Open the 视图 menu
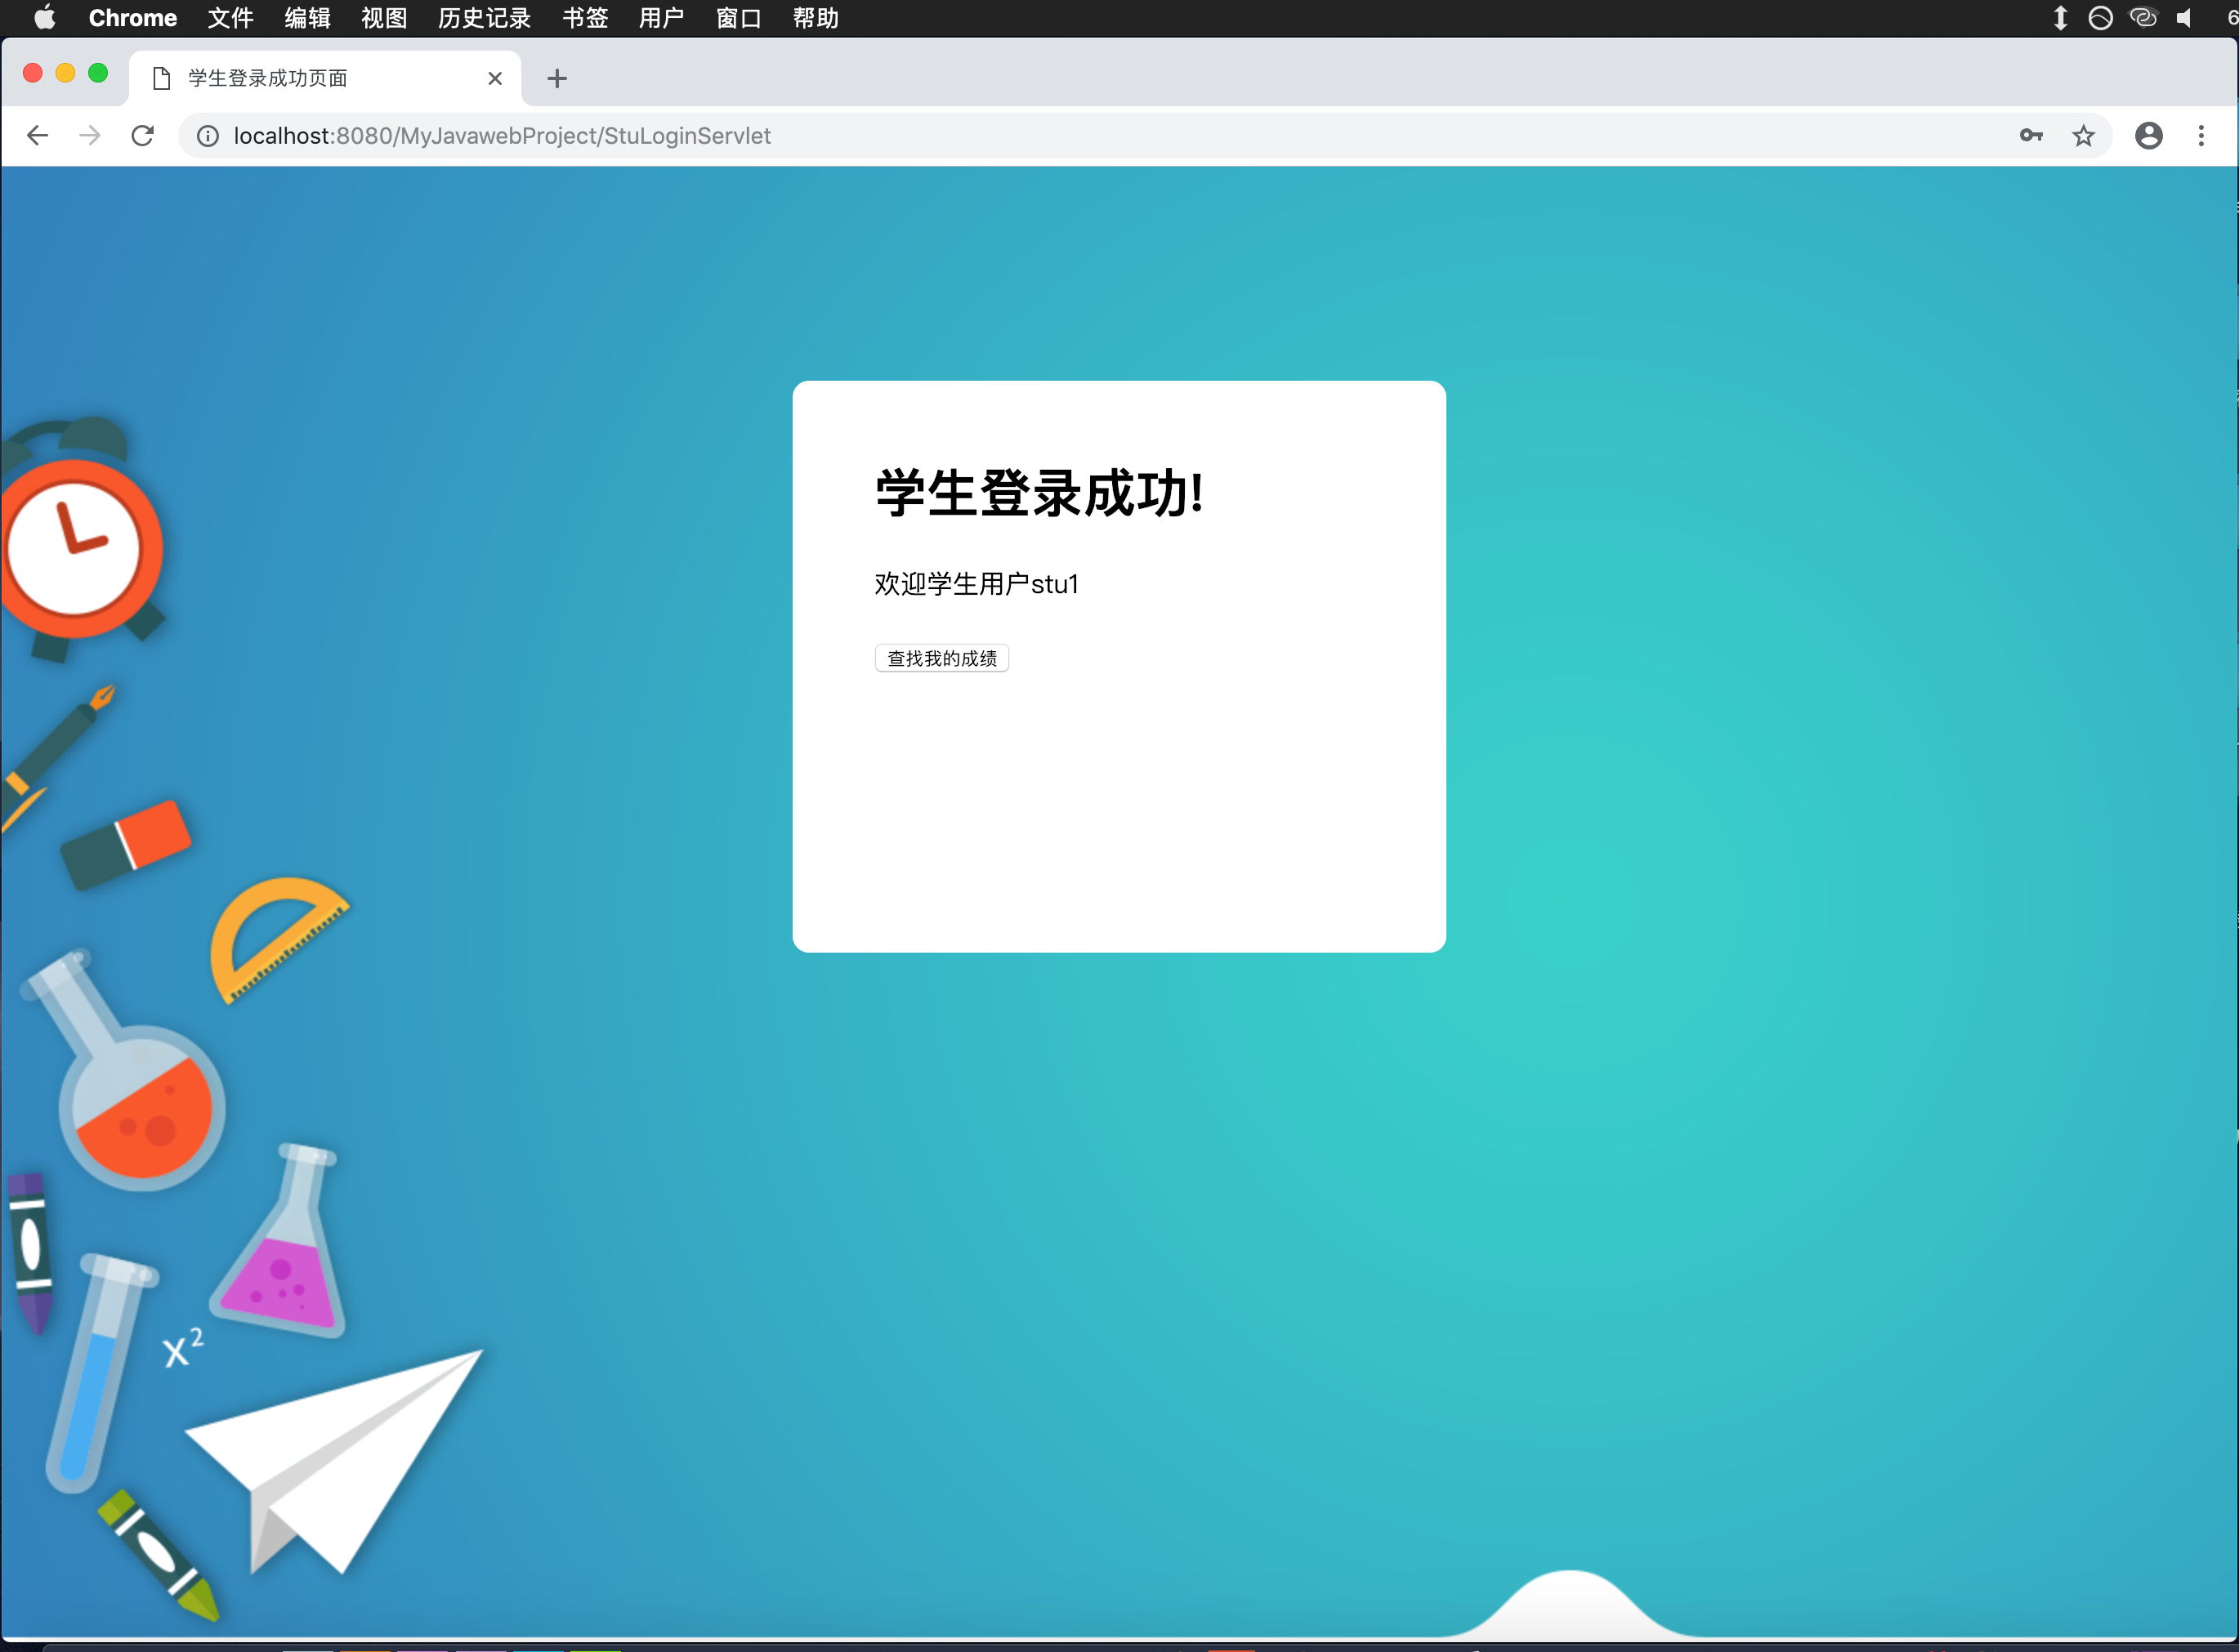This screenshot has height=1652, width=2239. pos(384,18)
